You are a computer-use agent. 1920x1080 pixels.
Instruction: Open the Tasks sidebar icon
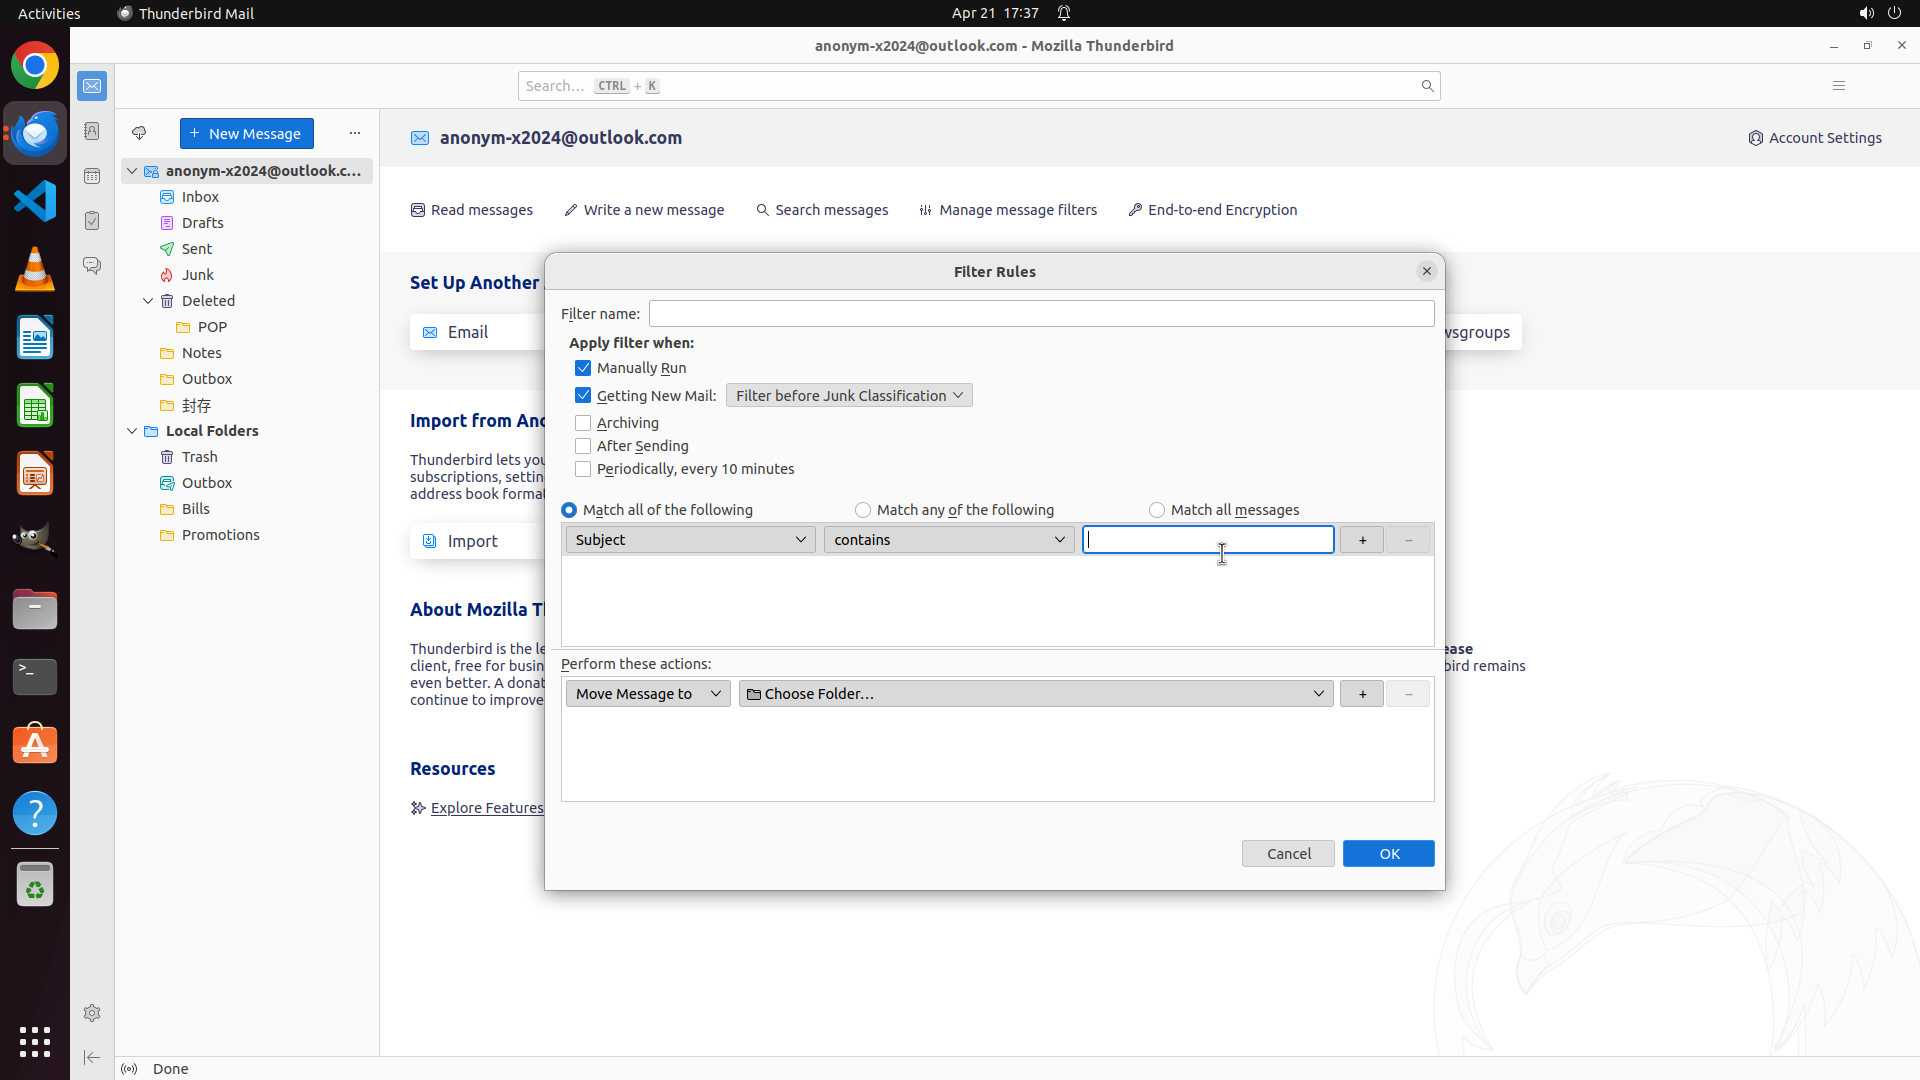click(x=92, y=221)
